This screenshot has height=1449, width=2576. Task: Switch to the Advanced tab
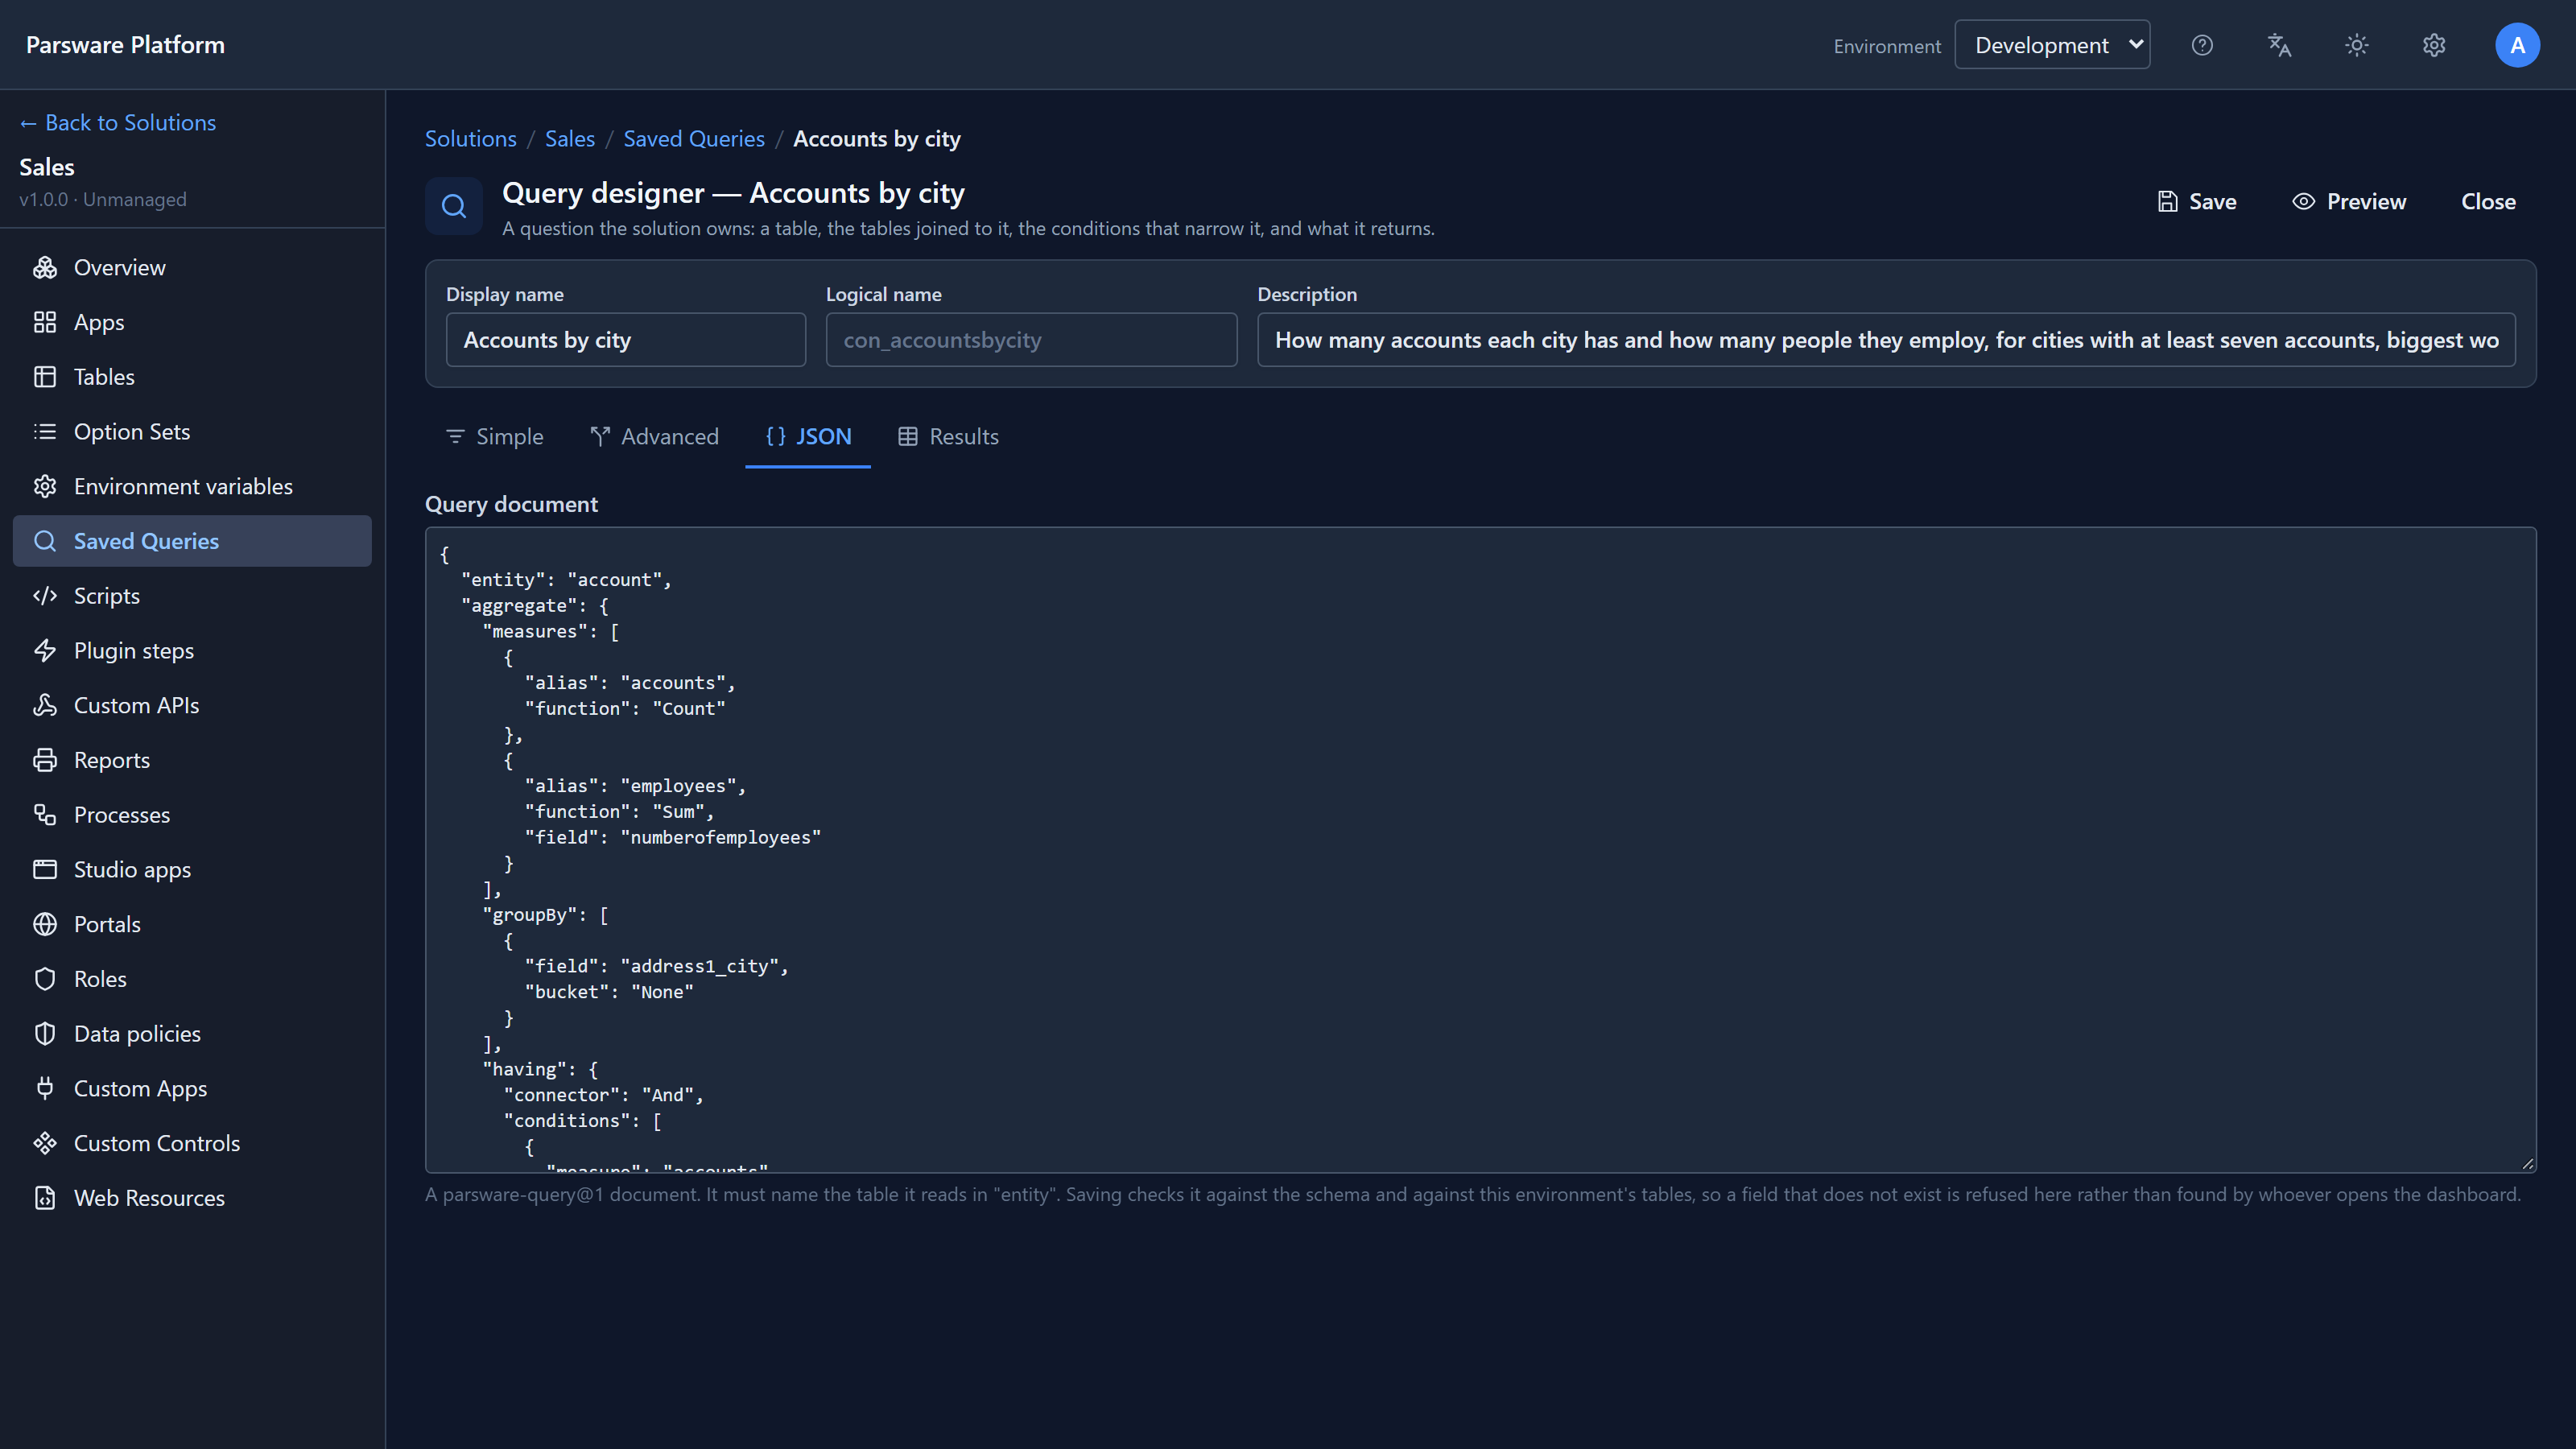click(654, 437)
